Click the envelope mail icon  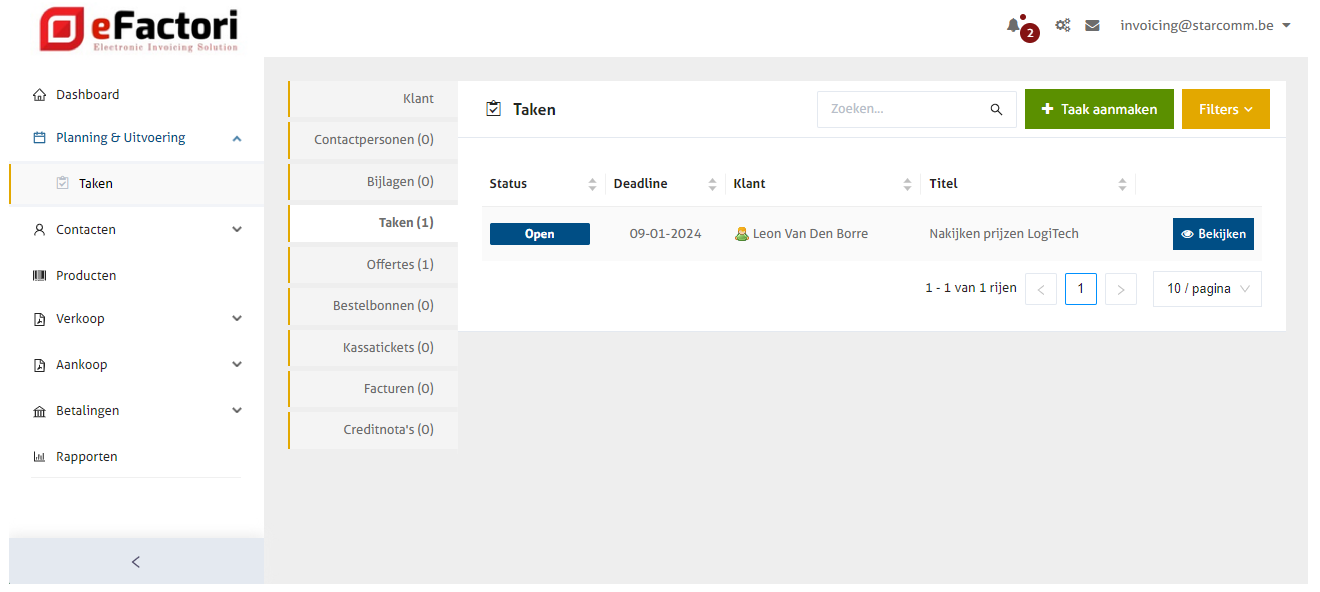[1092, 26]
